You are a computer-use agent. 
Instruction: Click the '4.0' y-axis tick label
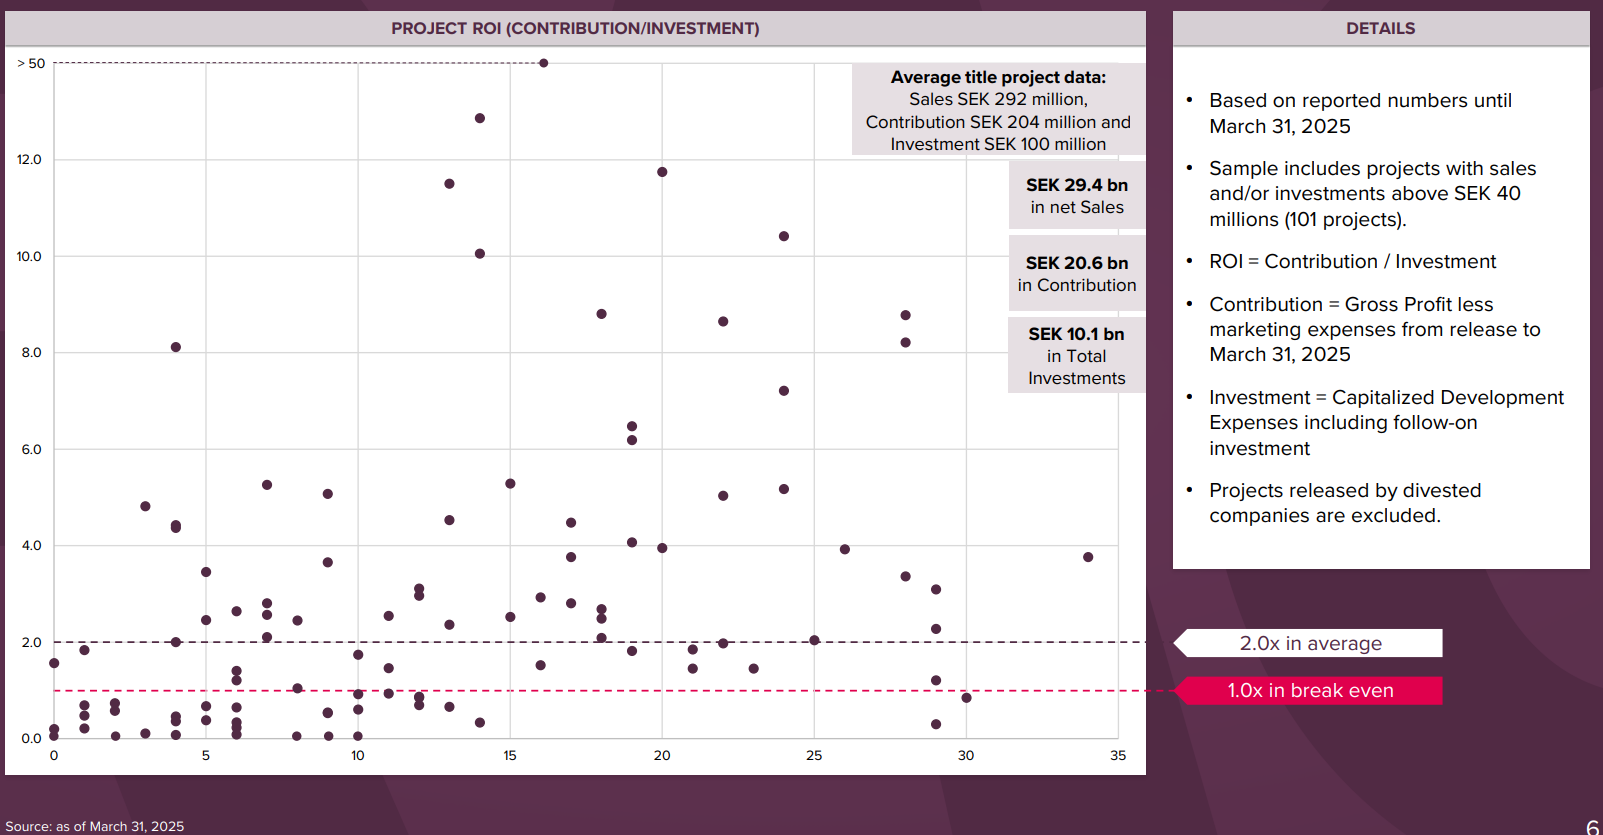[x=32, y=545]
